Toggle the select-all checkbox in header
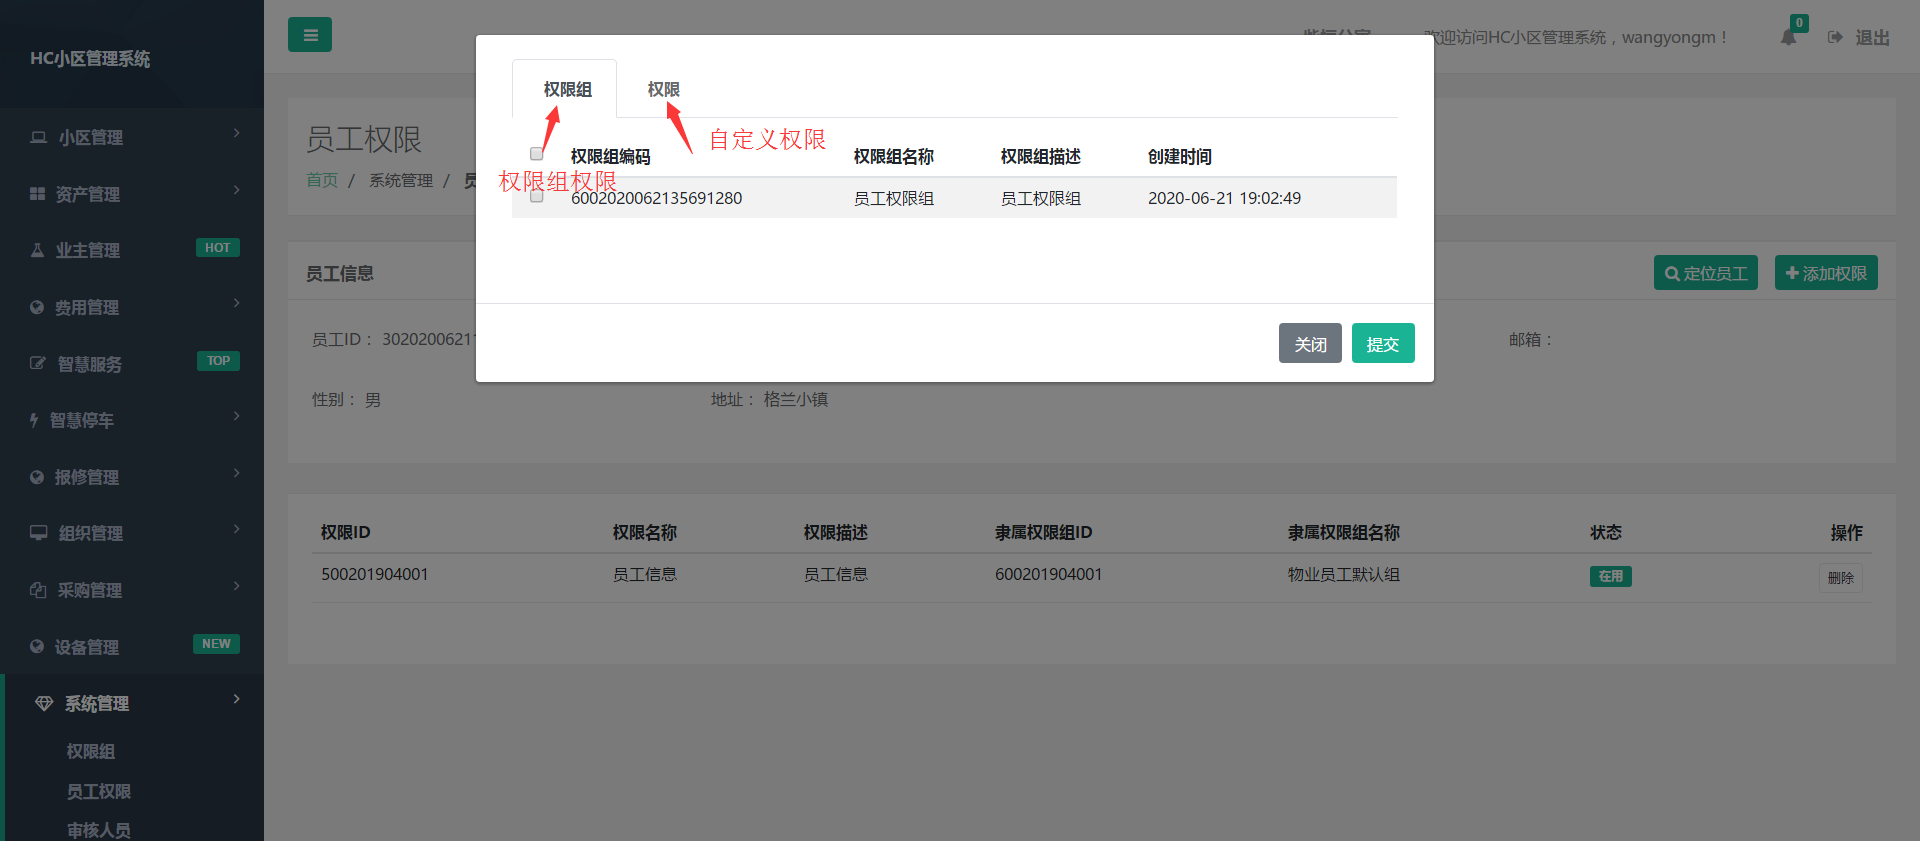Screen dimensions: 1920x841 coord(537,154)
